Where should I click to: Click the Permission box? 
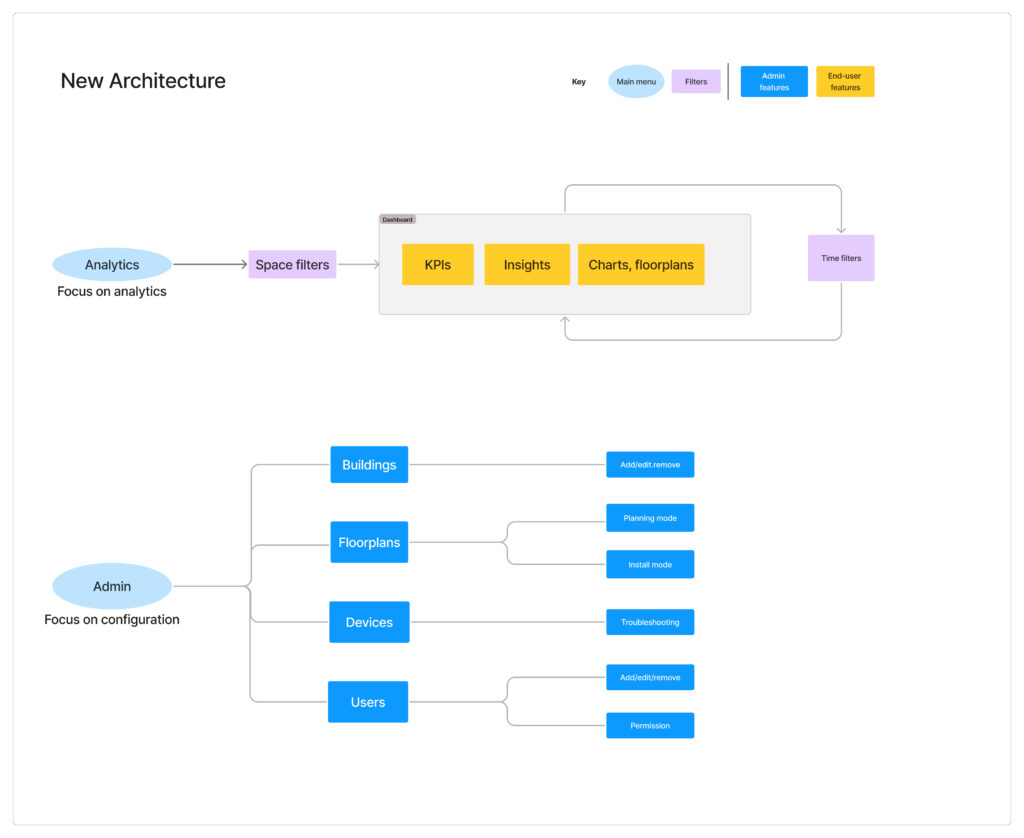pyautogui.click(x=650, y=725)
